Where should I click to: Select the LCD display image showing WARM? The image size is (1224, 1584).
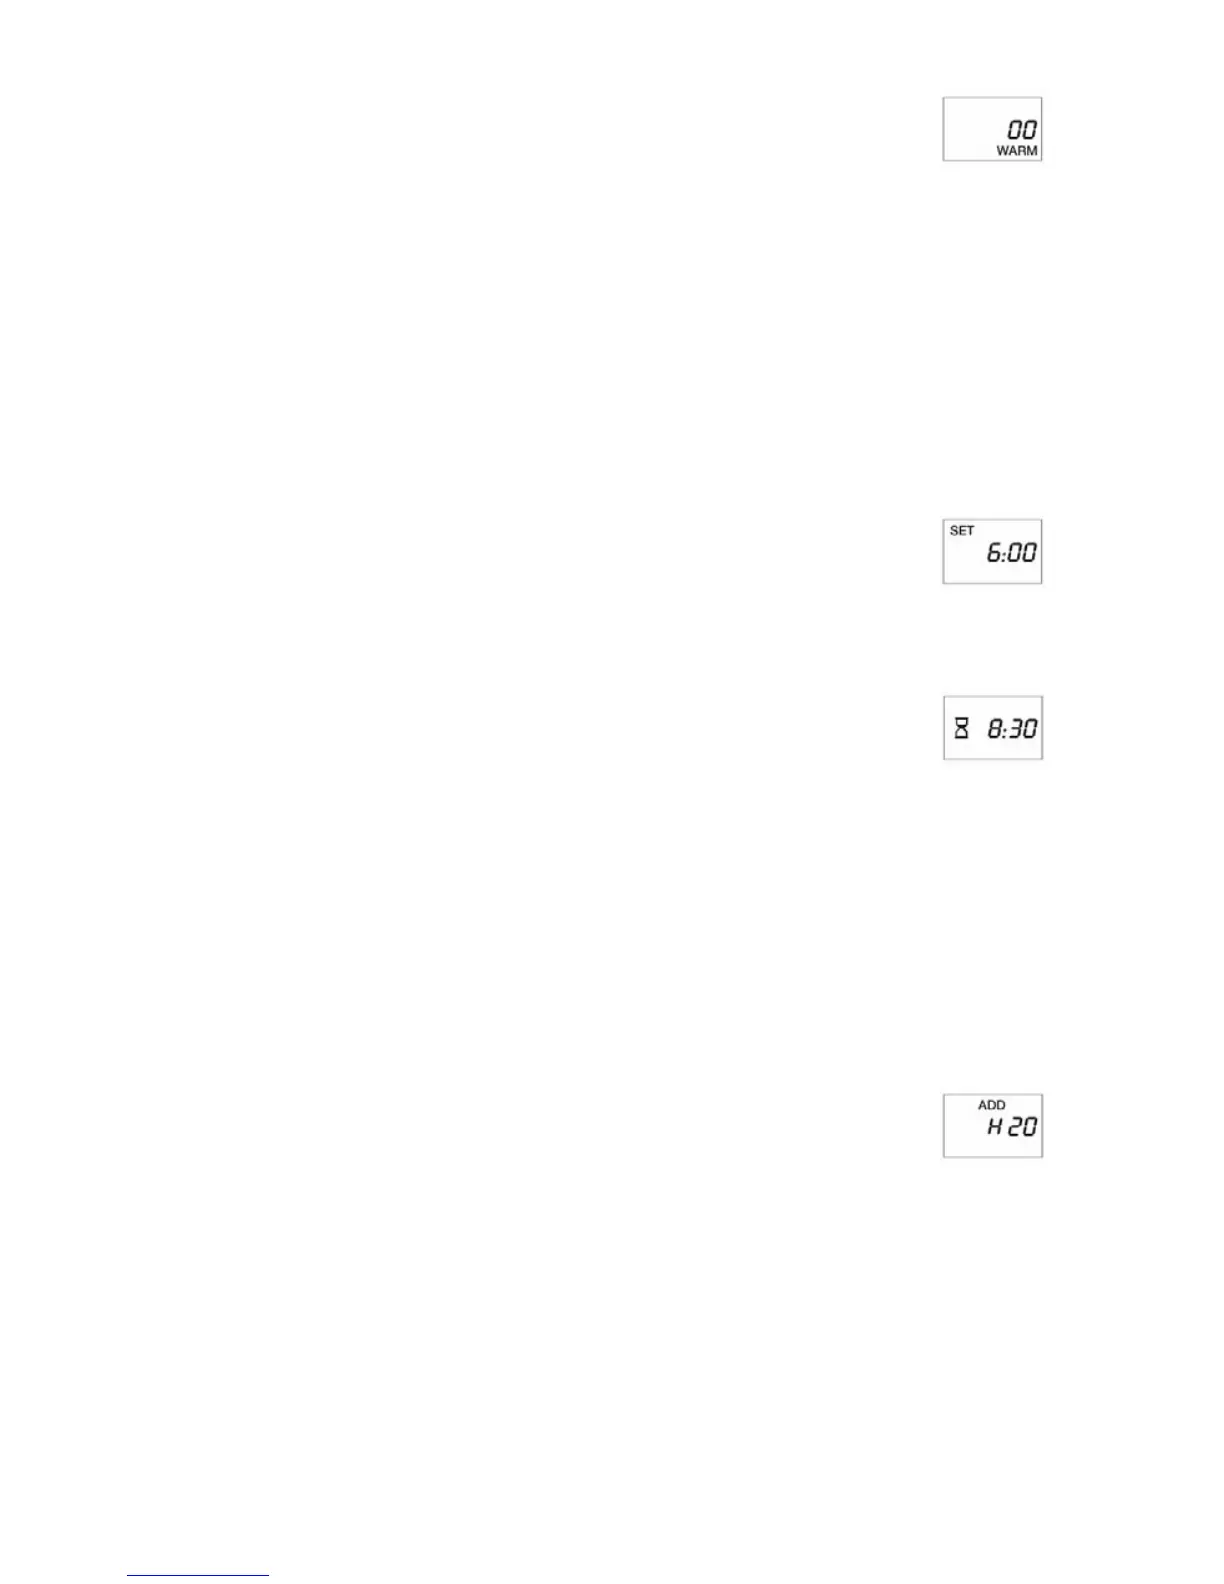[993, 129]
